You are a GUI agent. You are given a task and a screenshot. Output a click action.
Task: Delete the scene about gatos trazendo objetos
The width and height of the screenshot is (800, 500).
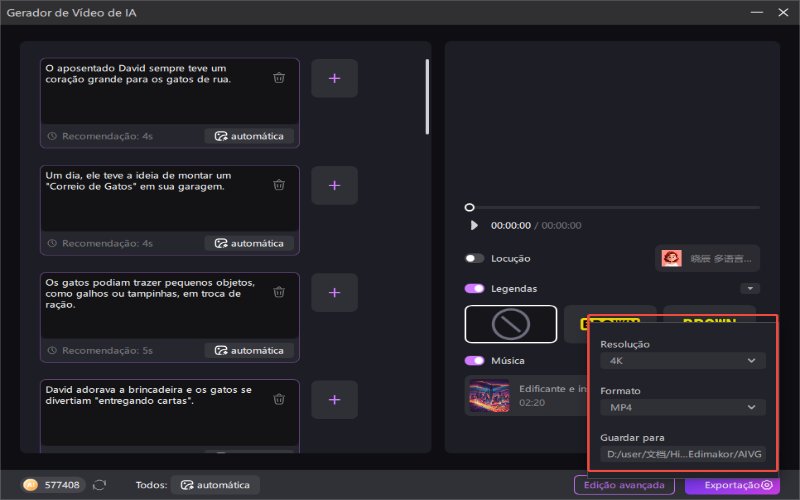(x=279, y=292)
